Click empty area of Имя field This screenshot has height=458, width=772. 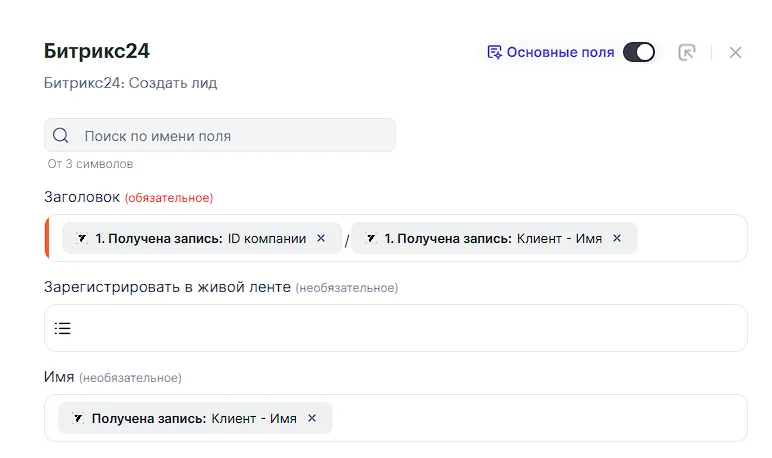click(x=540, y=418)
